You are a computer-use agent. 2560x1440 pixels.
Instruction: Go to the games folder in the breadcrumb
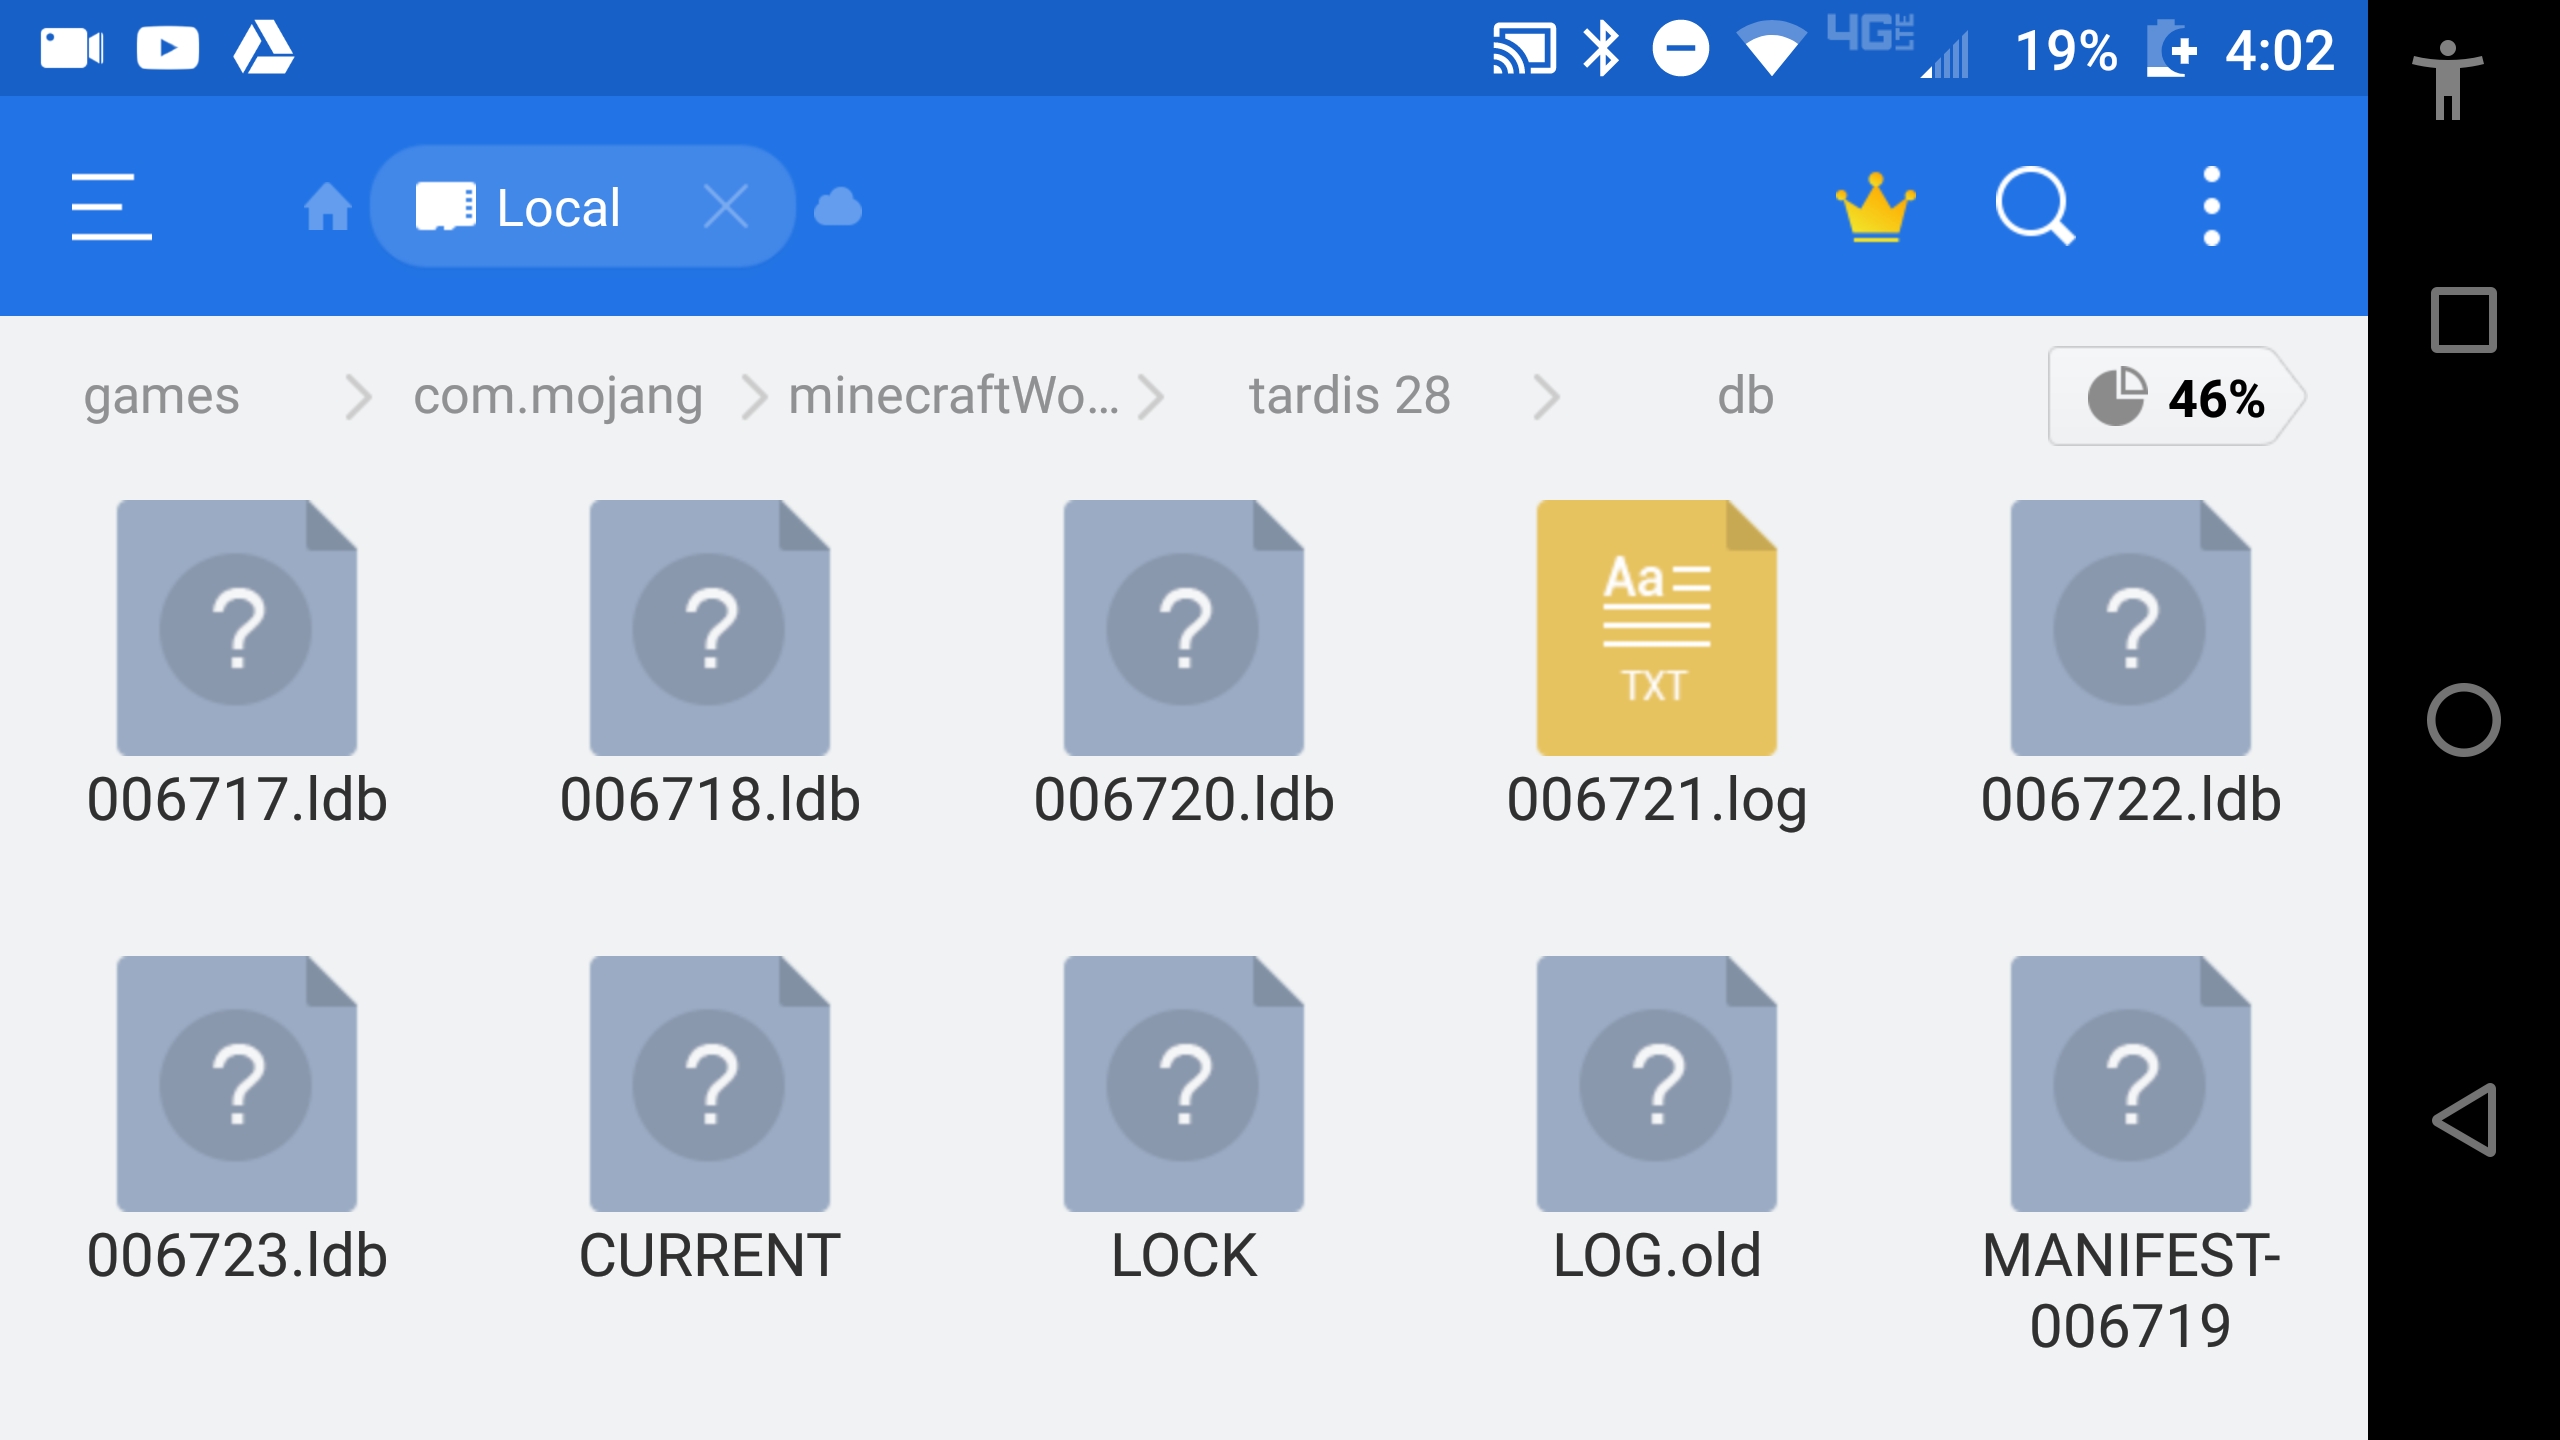point(162,396)
